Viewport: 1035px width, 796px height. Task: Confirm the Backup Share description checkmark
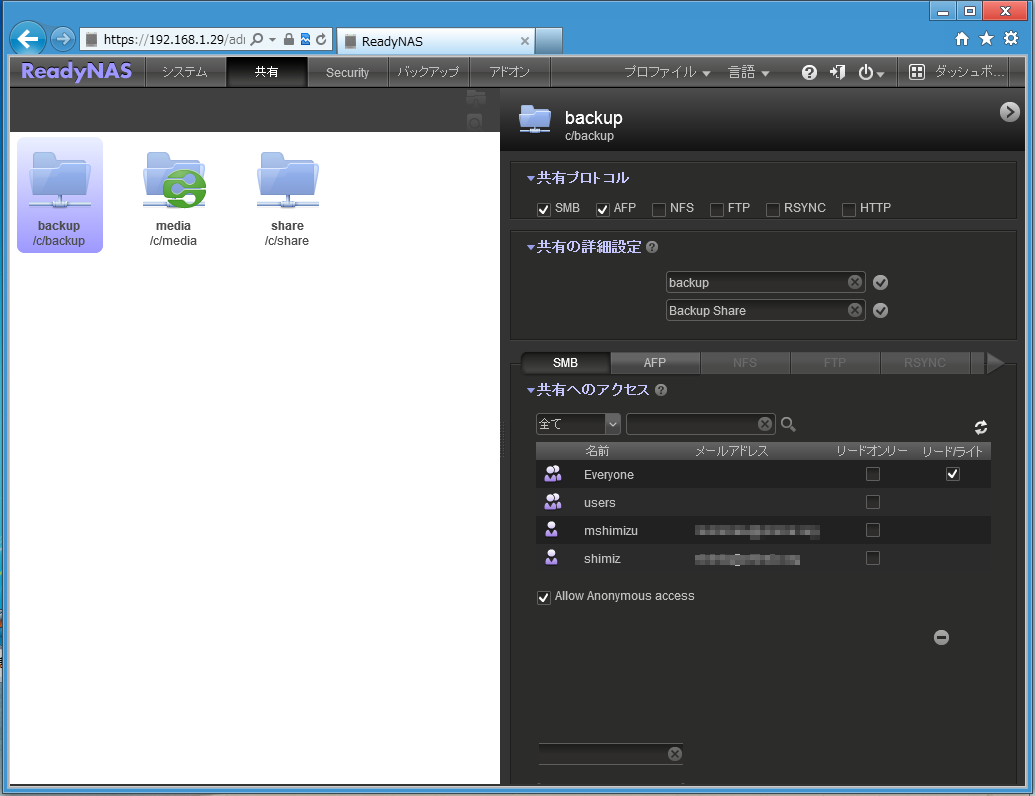[x=880, y=311]
